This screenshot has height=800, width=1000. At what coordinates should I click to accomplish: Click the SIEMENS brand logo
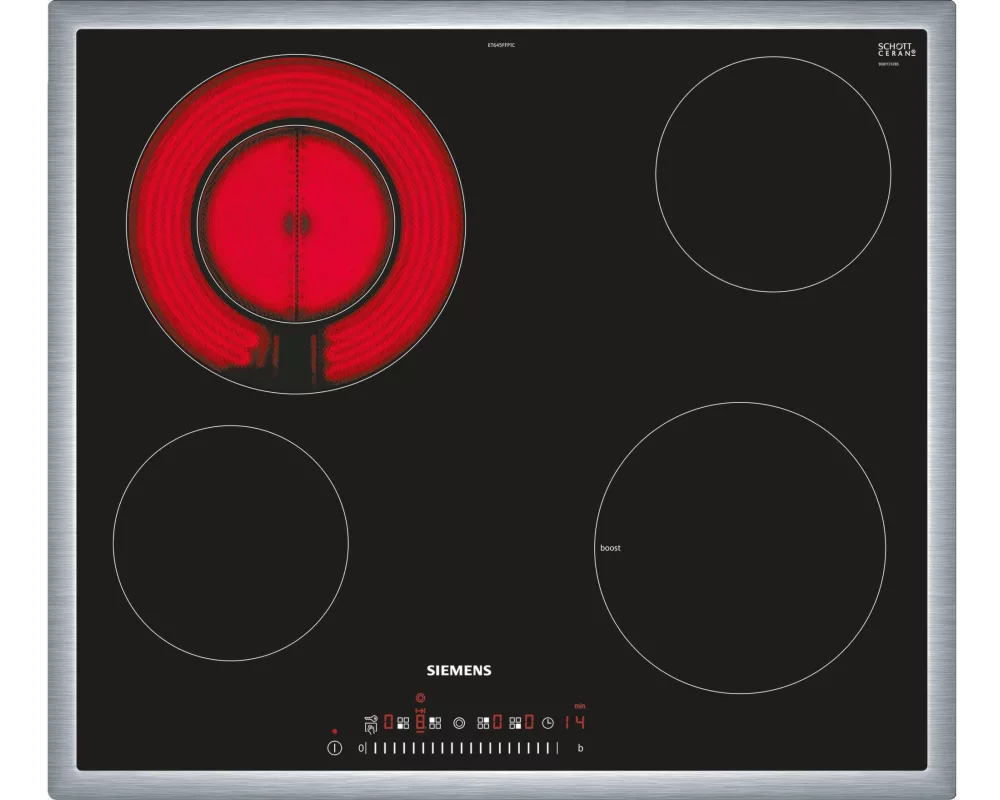tap(460, 671)
